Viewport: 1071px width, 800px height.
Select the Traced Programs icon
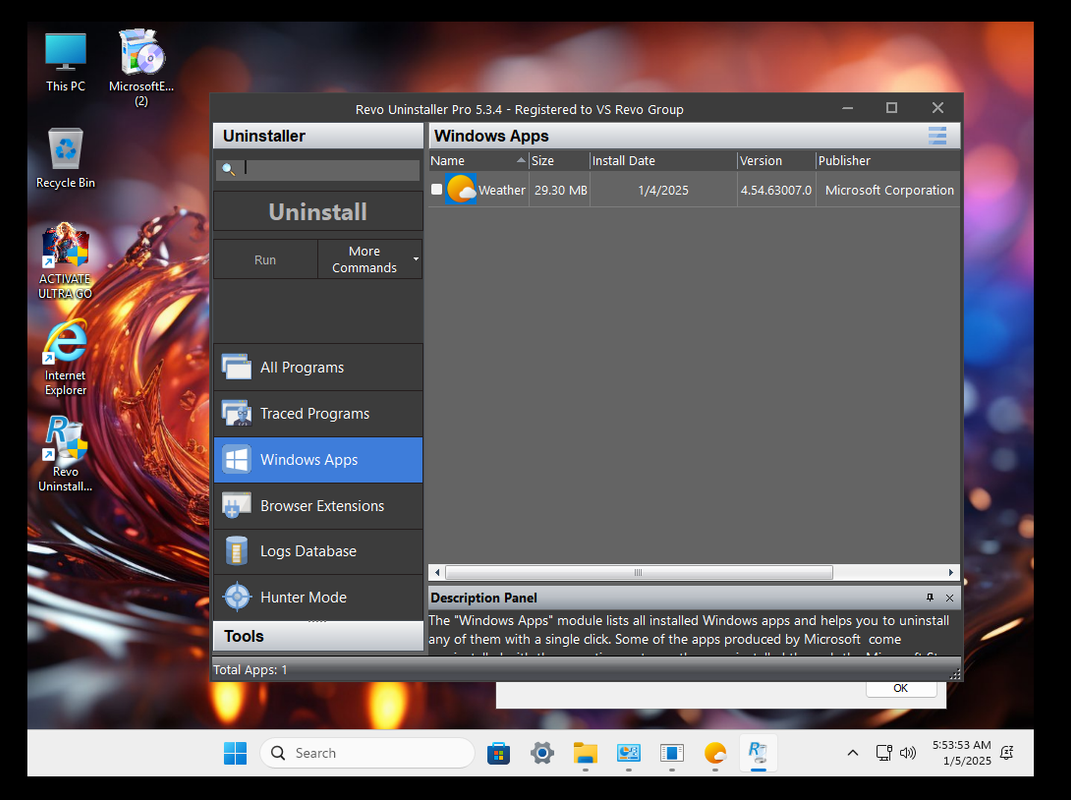click(236, 413)
